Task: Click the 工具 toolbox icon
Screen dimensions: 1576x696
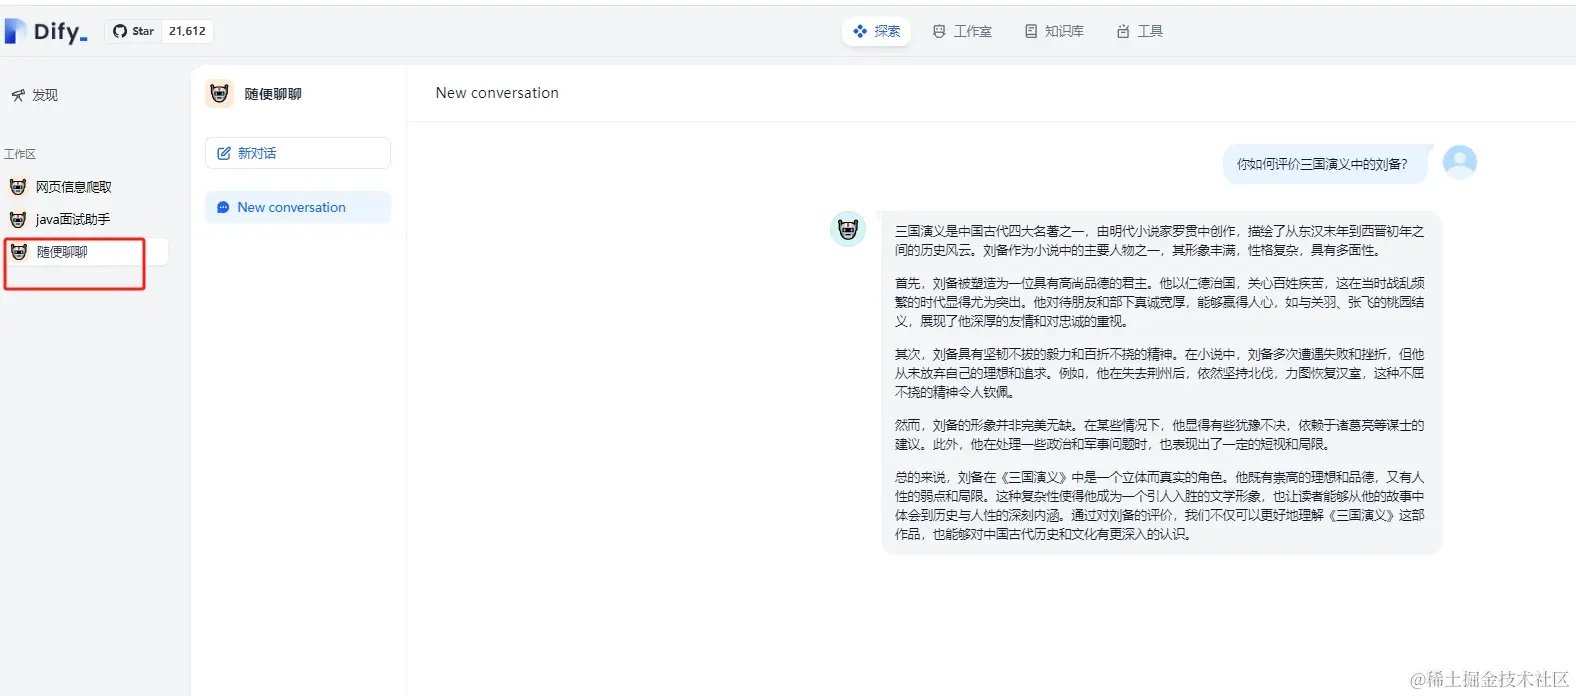Action: click(x=1123, y=31)
